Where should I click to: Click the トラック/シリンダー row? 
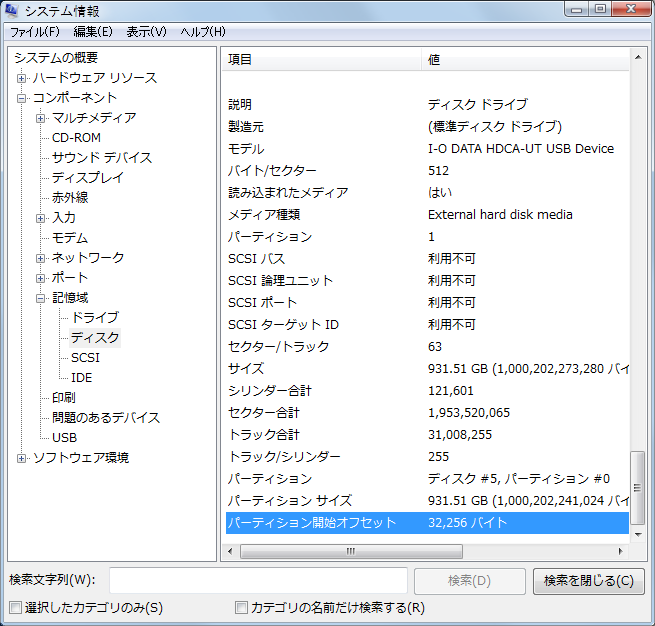pos(427,456)
